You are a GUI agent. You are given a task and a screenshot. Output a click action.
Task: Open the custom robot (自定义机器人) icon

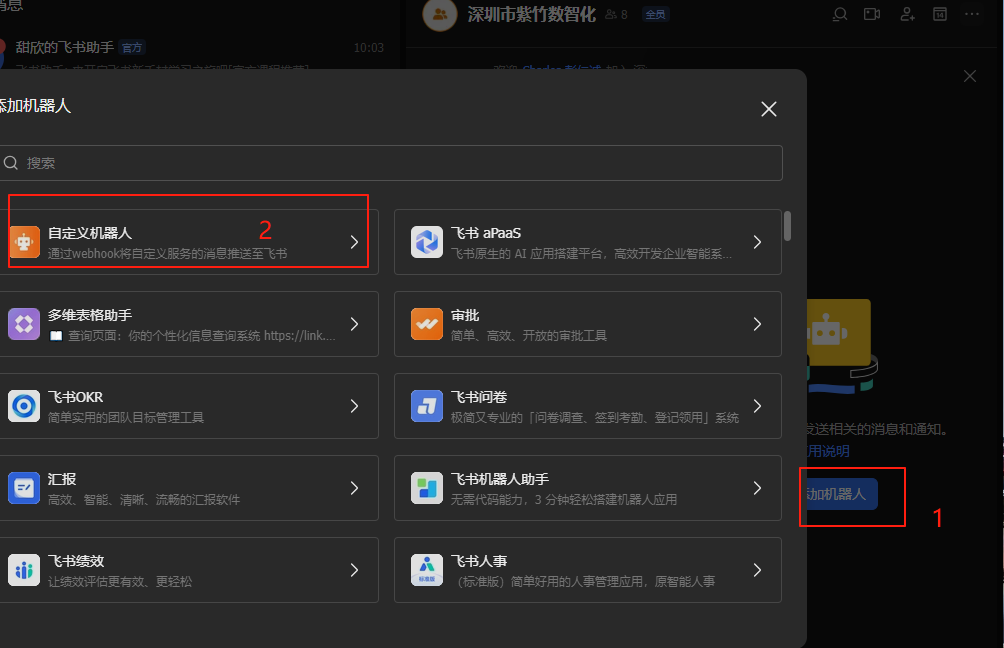(24, 242)
